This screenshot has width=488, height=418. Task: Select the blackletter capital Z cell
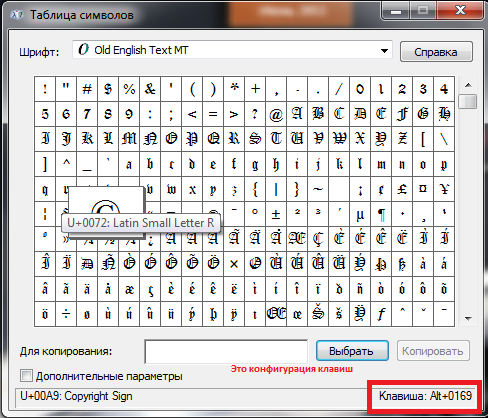(x=402, y=139)
